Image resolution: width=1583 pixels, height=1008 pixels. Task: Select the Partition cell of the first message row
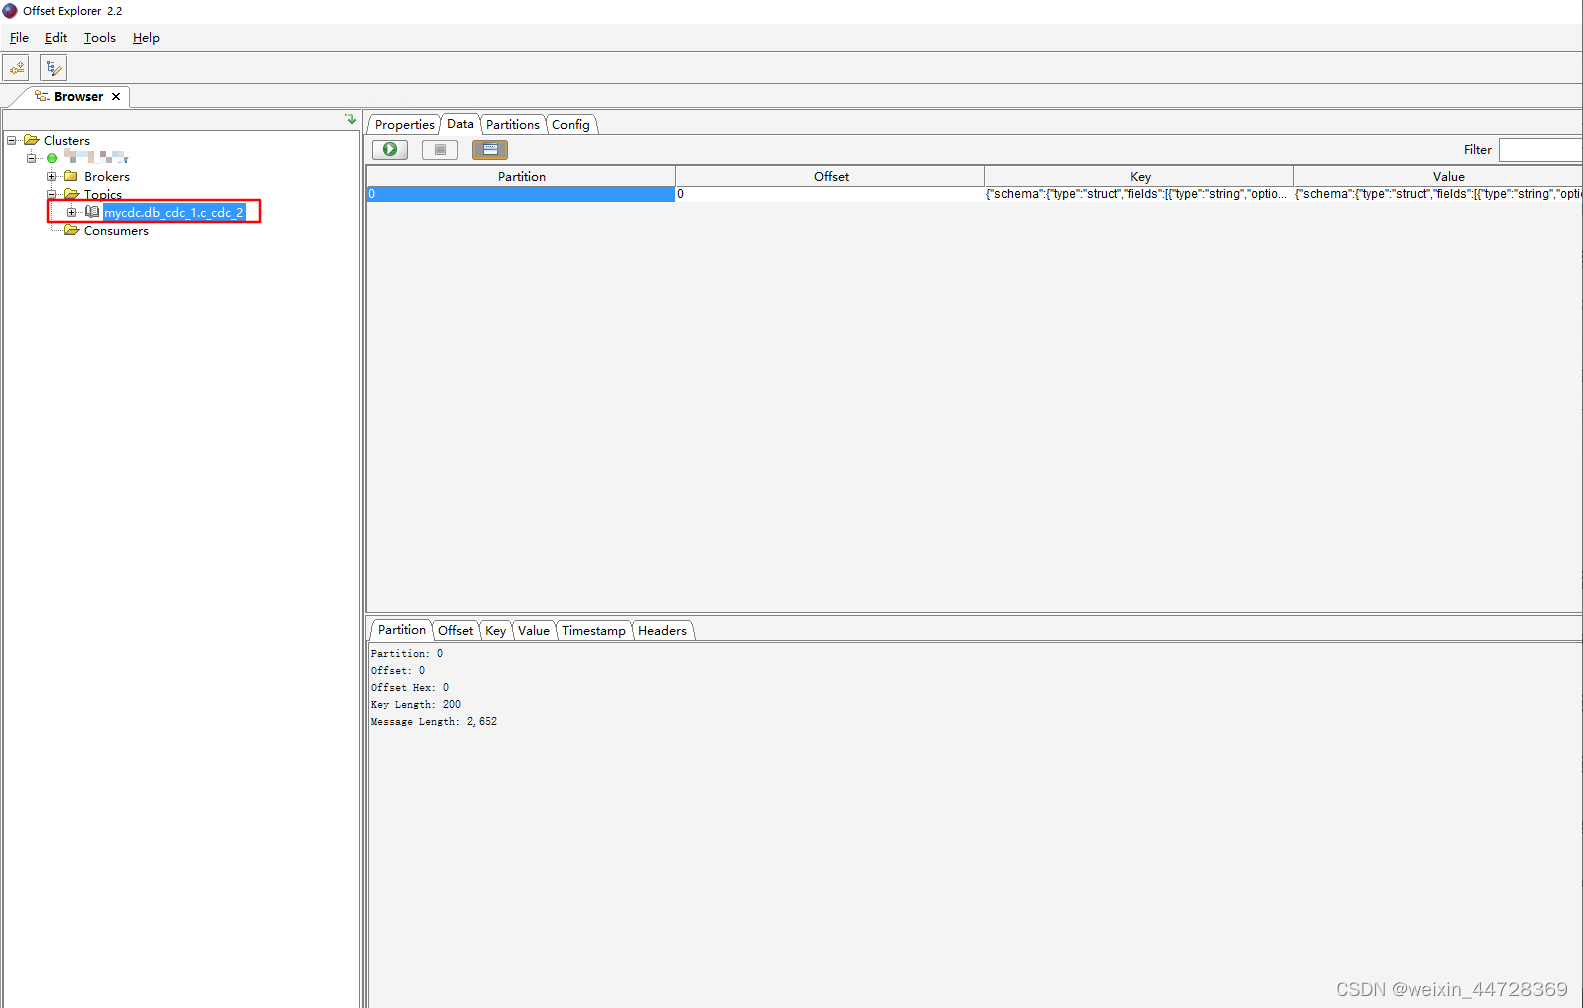(x=521, y=194)
